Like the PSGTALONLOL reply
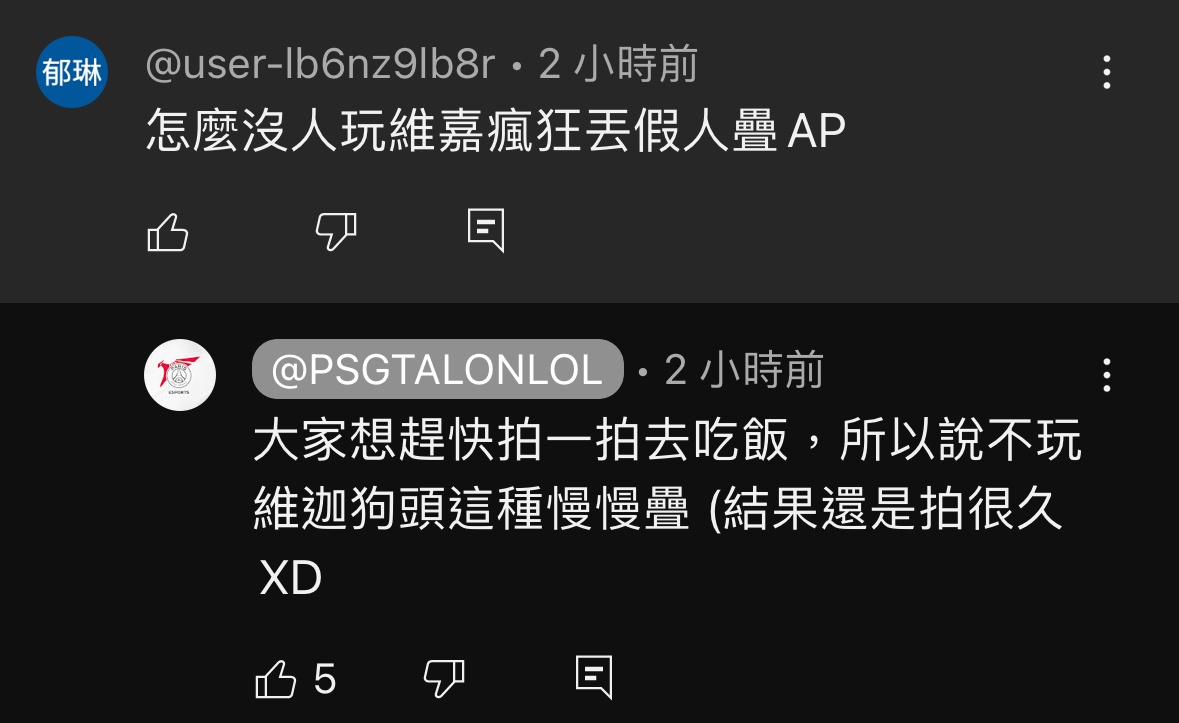1179x723 pixels. click(276, 679)
